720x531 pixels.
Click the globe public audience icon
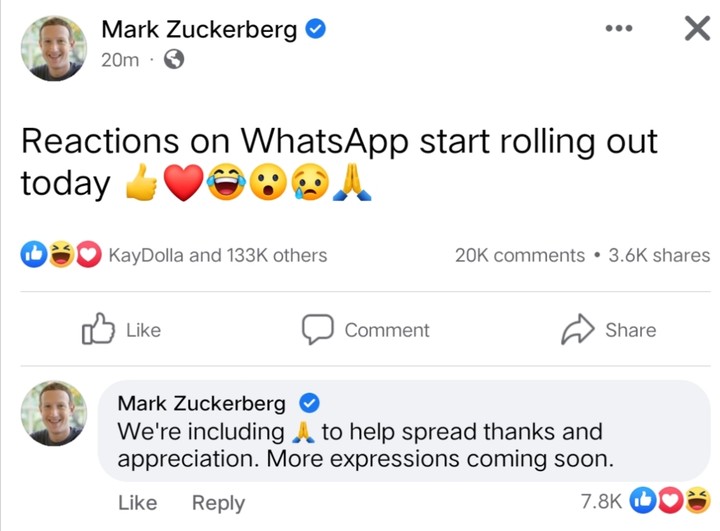(174, 59)
